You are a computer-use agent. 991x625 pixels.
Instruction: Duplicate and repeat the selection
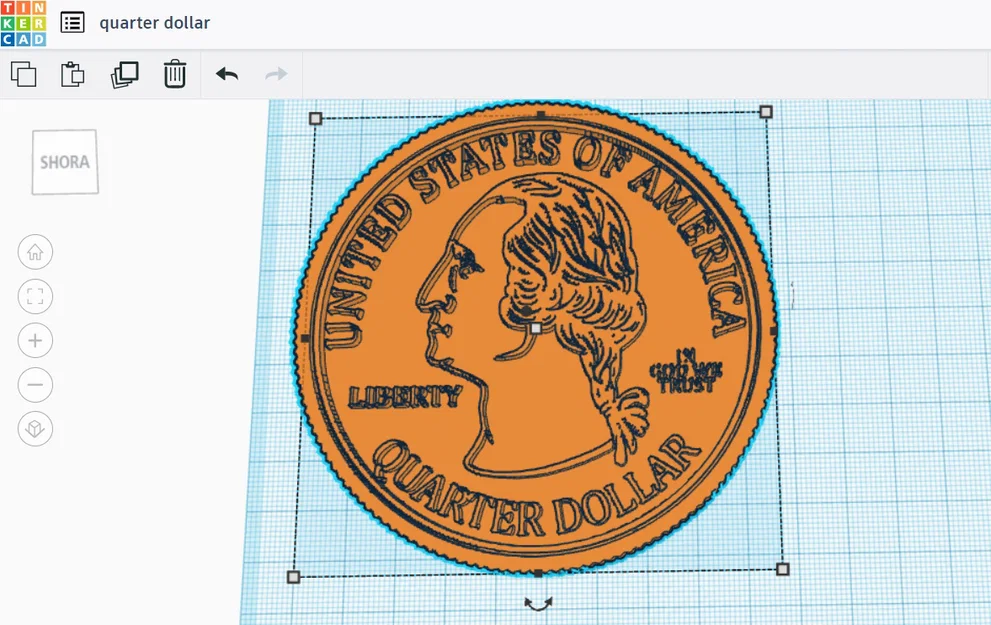coord(125,75)
